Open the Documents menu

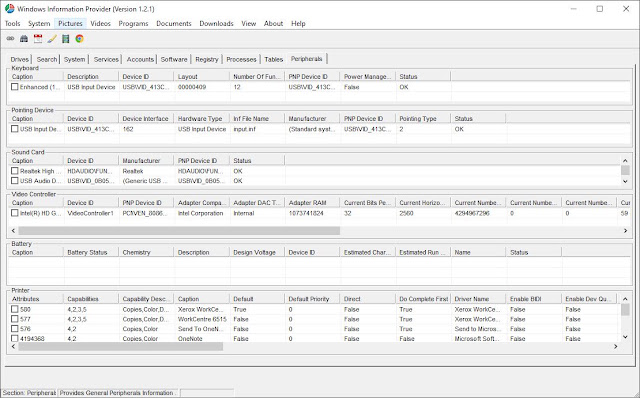pos(173,23)
